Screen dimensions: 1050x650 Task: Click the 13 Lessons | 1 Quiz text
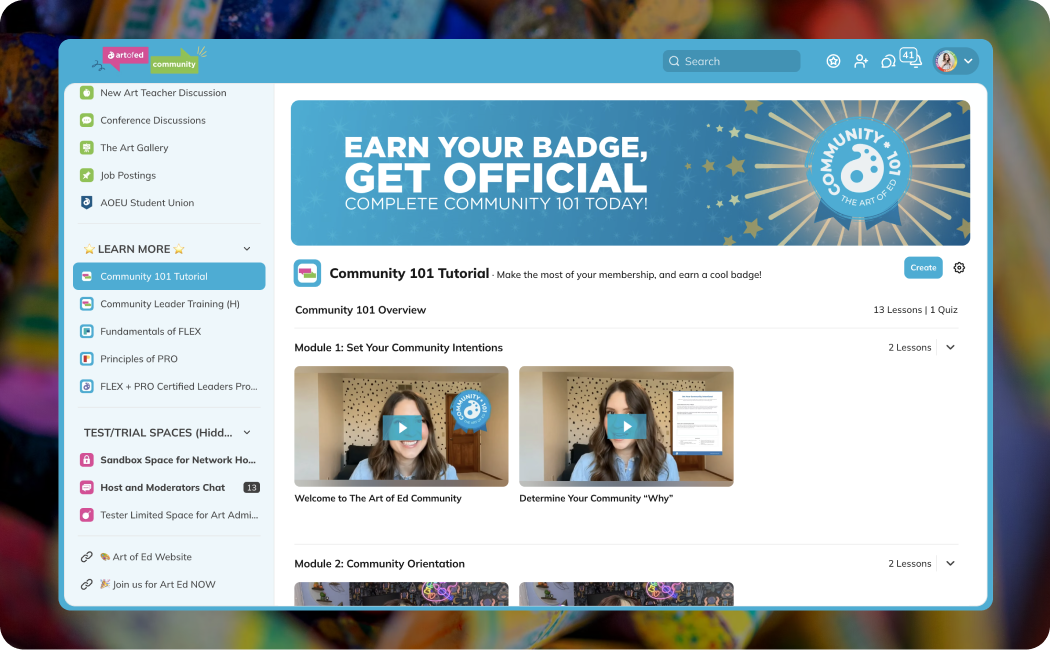coord(915,310)
